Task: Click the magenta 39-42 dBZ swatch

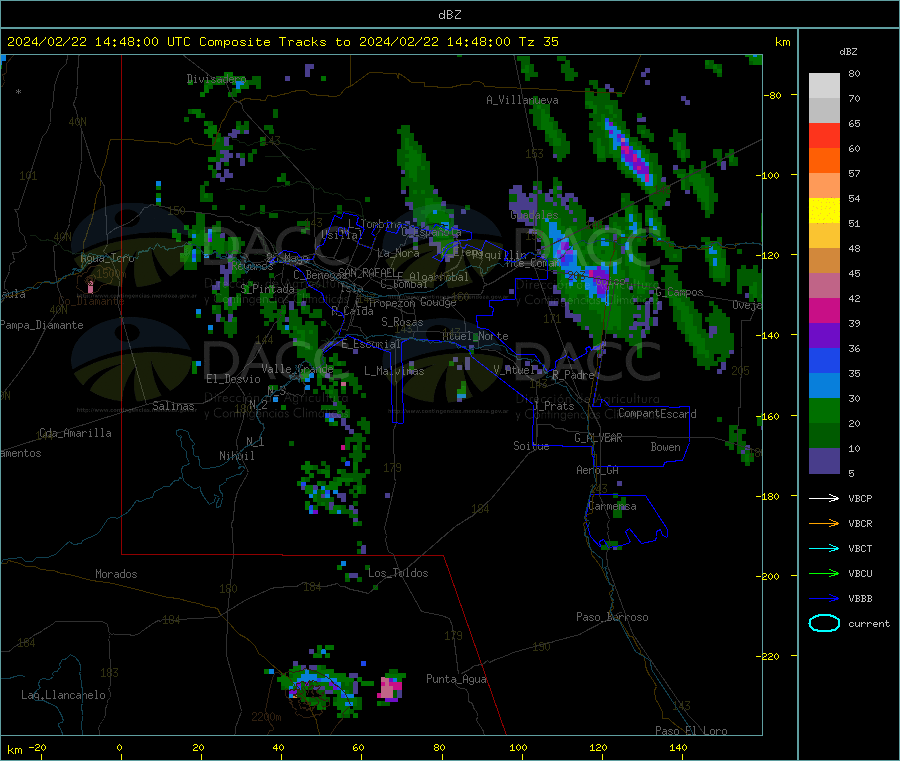Action: (824, 311)
